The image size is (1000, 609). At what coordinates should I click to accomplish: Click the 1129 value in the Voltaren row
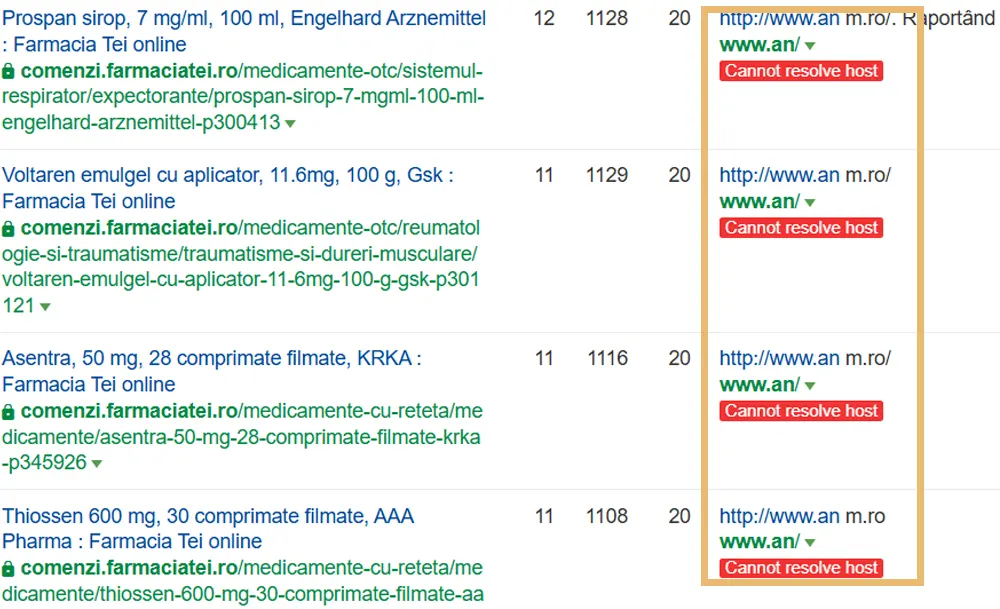(x=607, y=175)
